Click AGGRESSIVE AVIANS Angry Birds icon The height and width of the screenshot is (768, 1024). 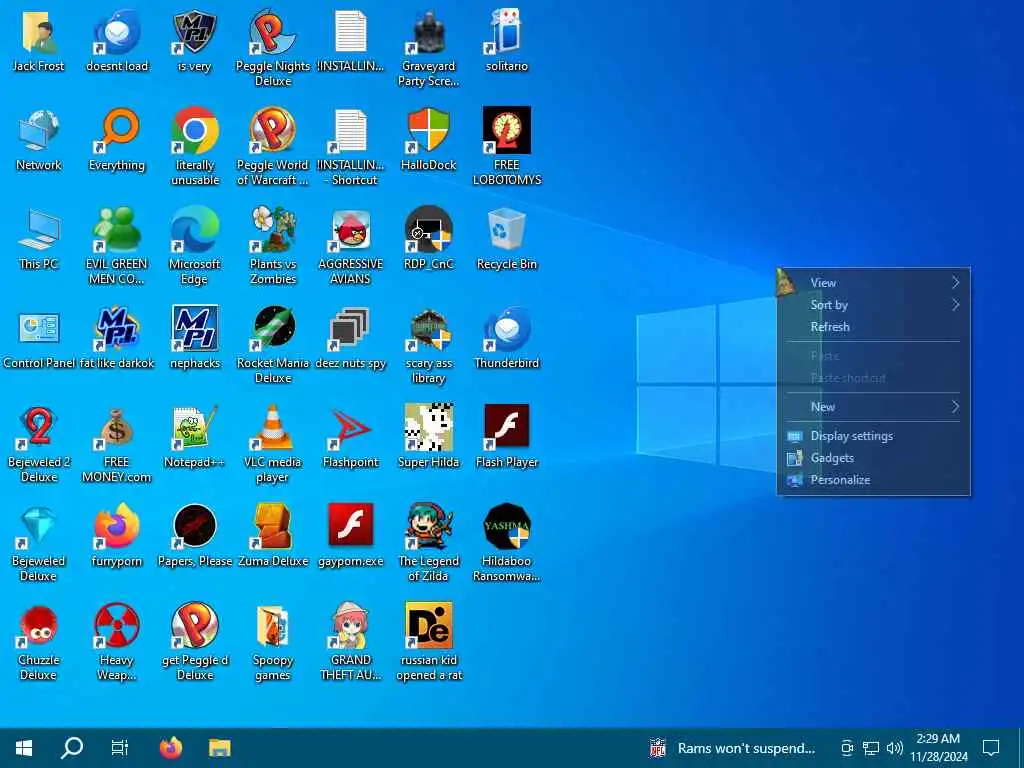click(x=351, y=230)
